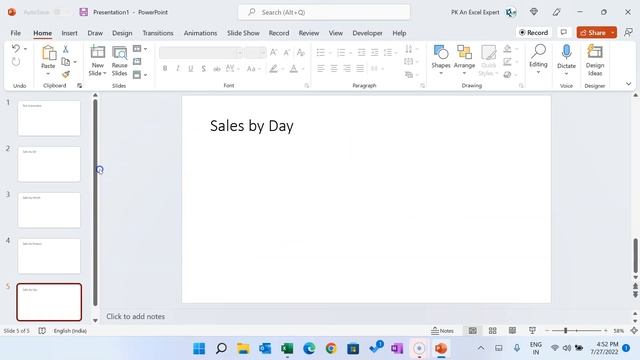640x360 pixels.
Task: Open Font dialog launcher
Action: coord(307,86)
